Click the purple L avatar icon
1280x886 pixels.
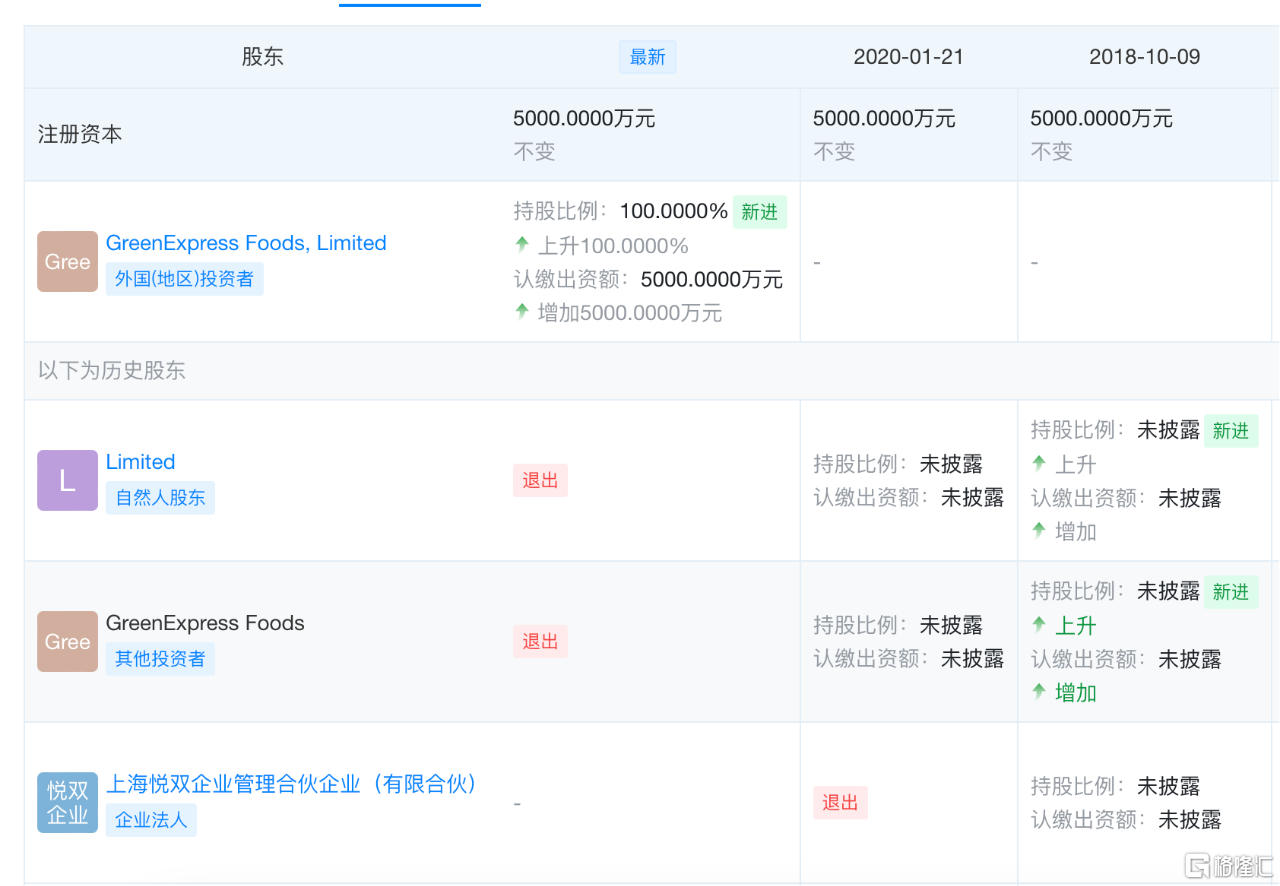click(67, 481)
